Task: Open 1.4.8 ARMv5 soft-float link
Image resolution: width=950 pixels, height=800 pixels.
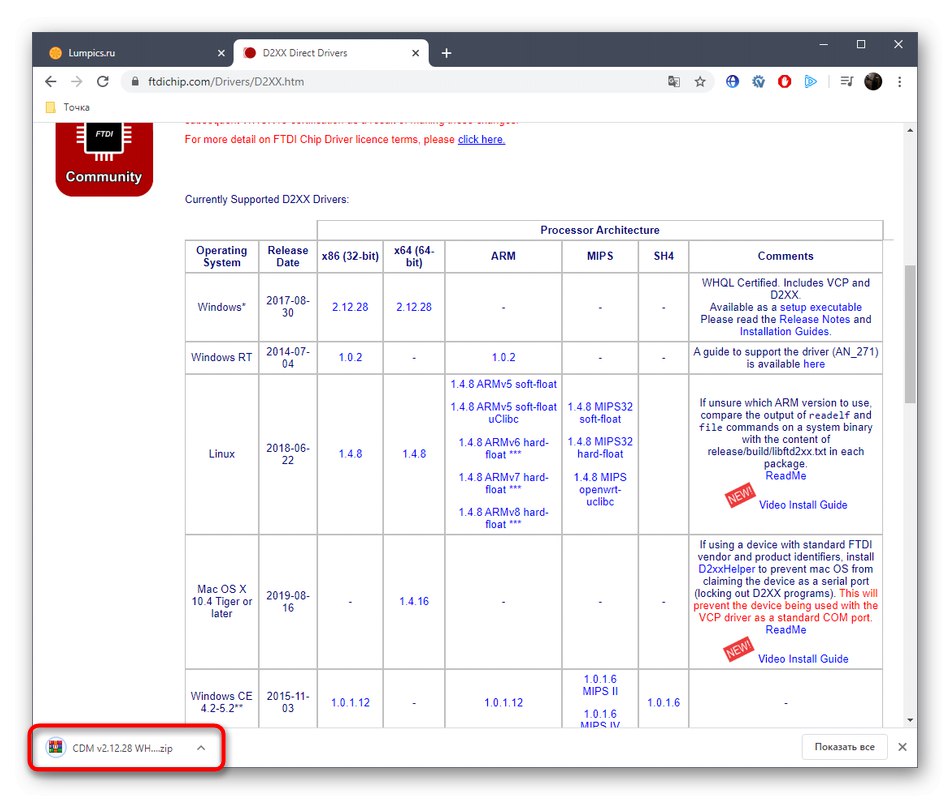Action: pyautogui.click(x=503, y=384)
